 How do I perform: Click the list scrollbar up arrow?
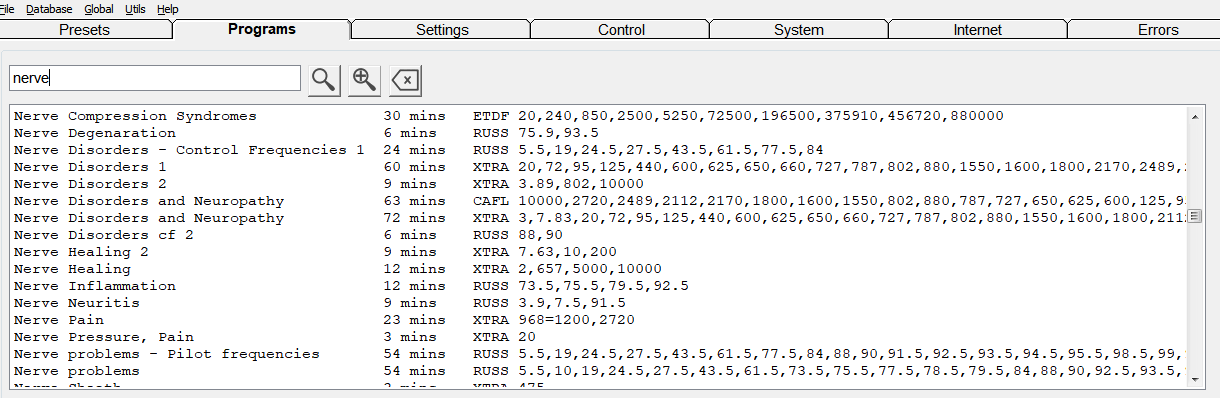1194,116
